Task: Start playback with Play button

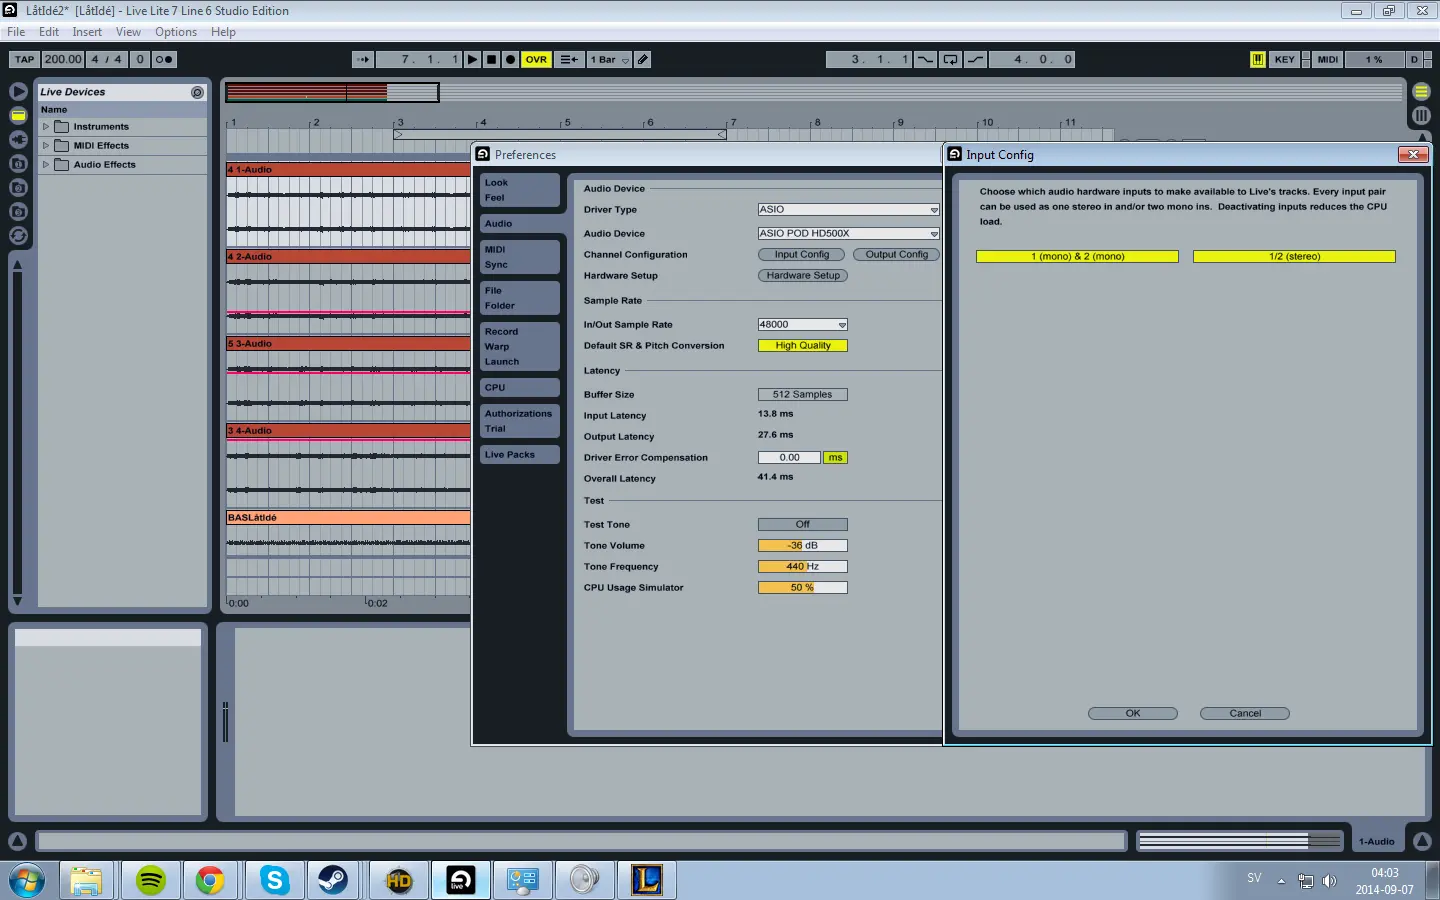Action: [472, 59]
